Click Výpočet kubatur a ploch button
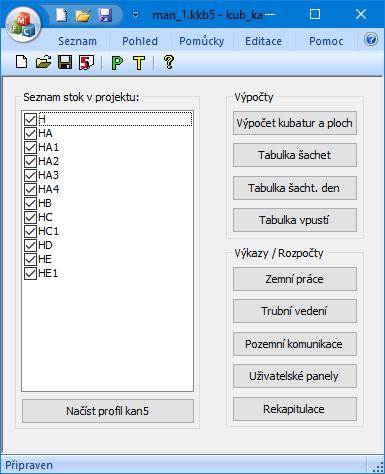This screenshot has width=385, height=474. (x=295, y=123)
